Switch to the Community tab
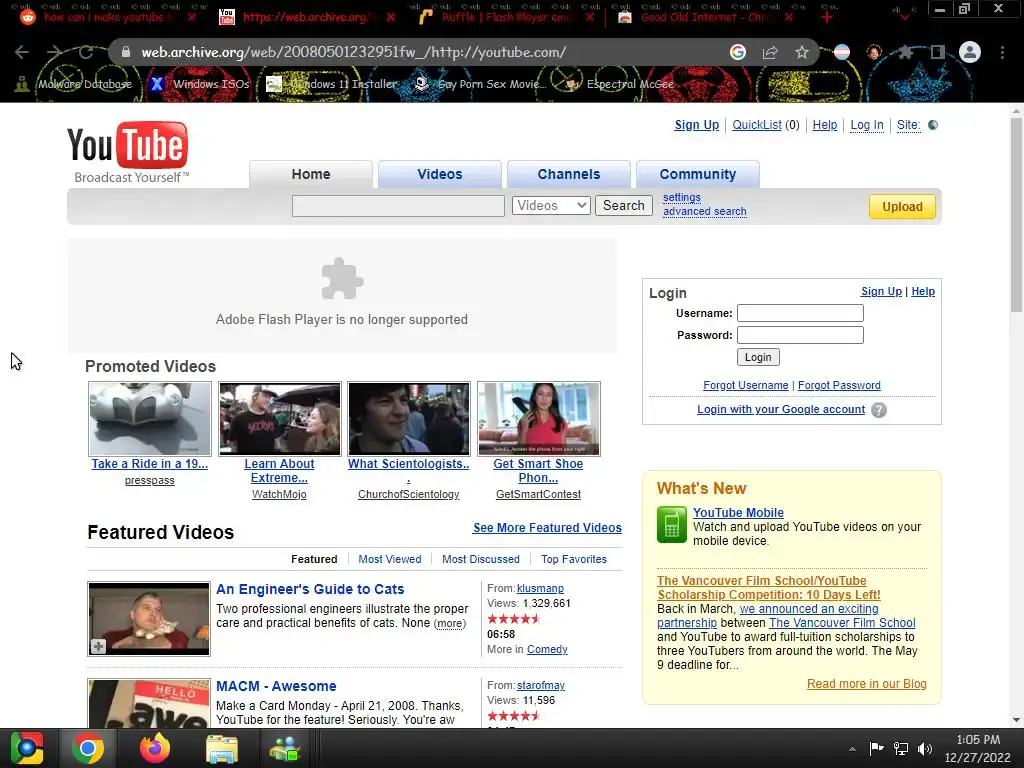 (697, 174)
